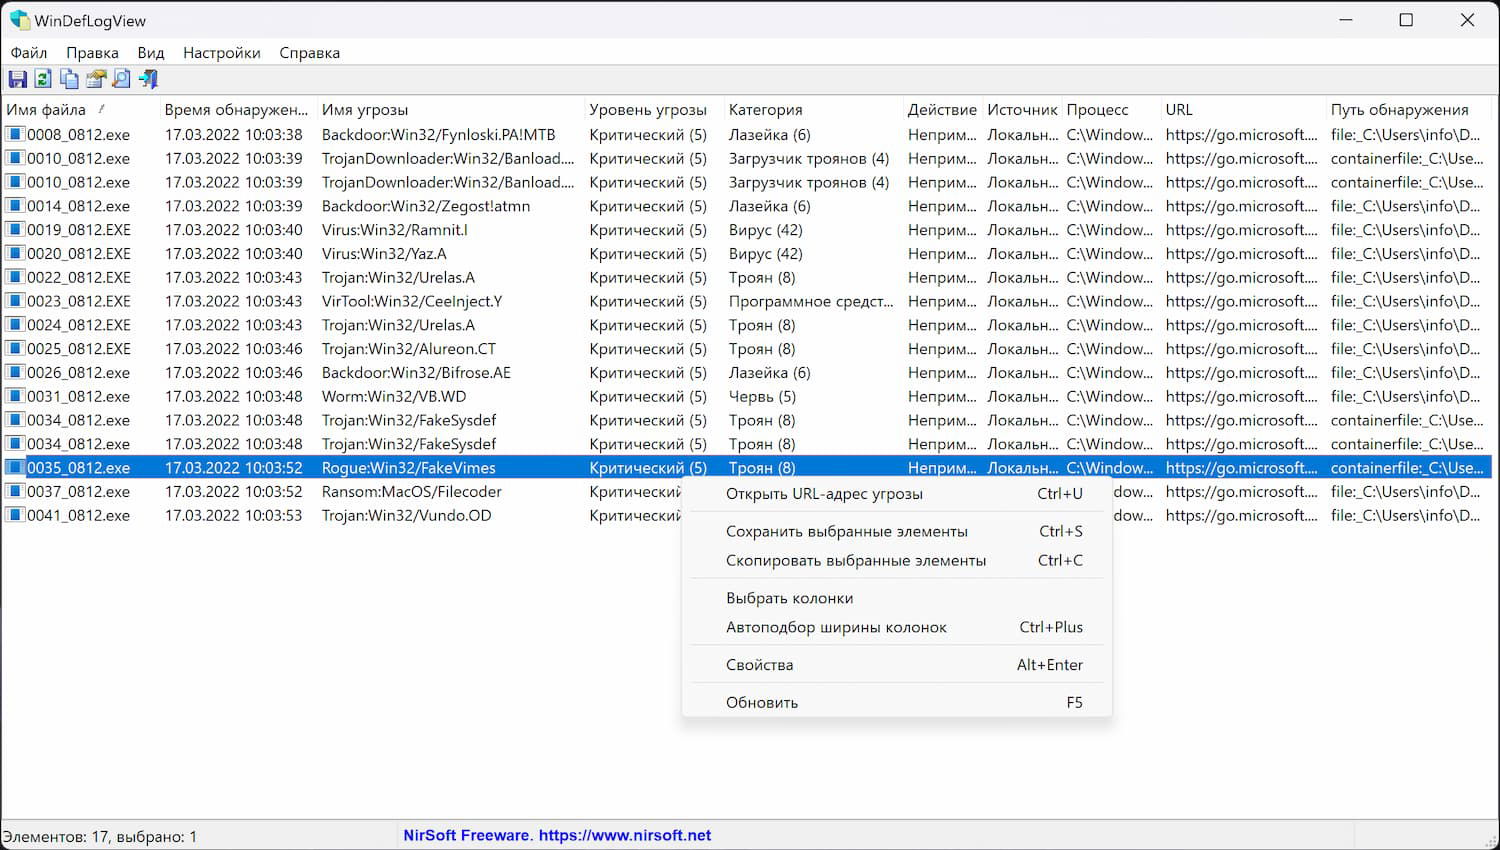The width and height of the screenshot is (1500, 850).
Task: Sort by the Уровень угрозы column header
Action: tap(653, 110)
